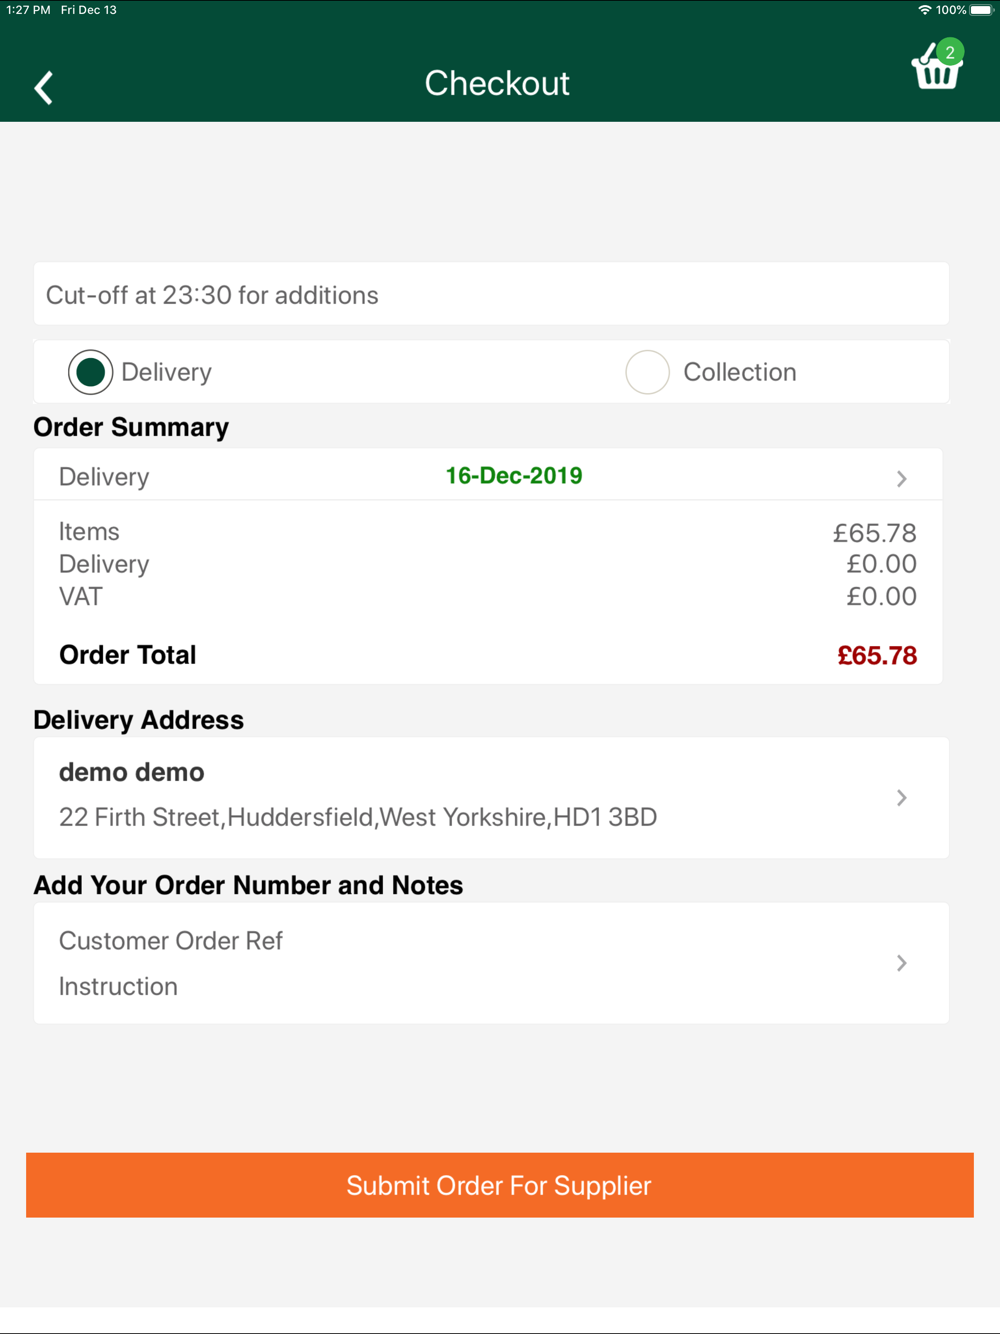Check the Wi-Fi status icon
1000x1334 pixels.
pos(924,10)
